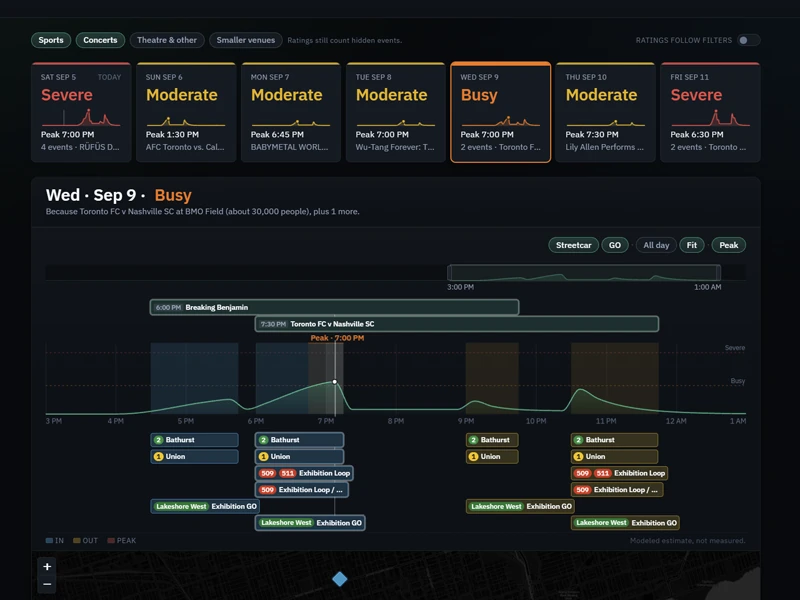The image size is (800, 600).
Task: Toggle the Streetcar mode chip
Action: (x=573, y=245)
